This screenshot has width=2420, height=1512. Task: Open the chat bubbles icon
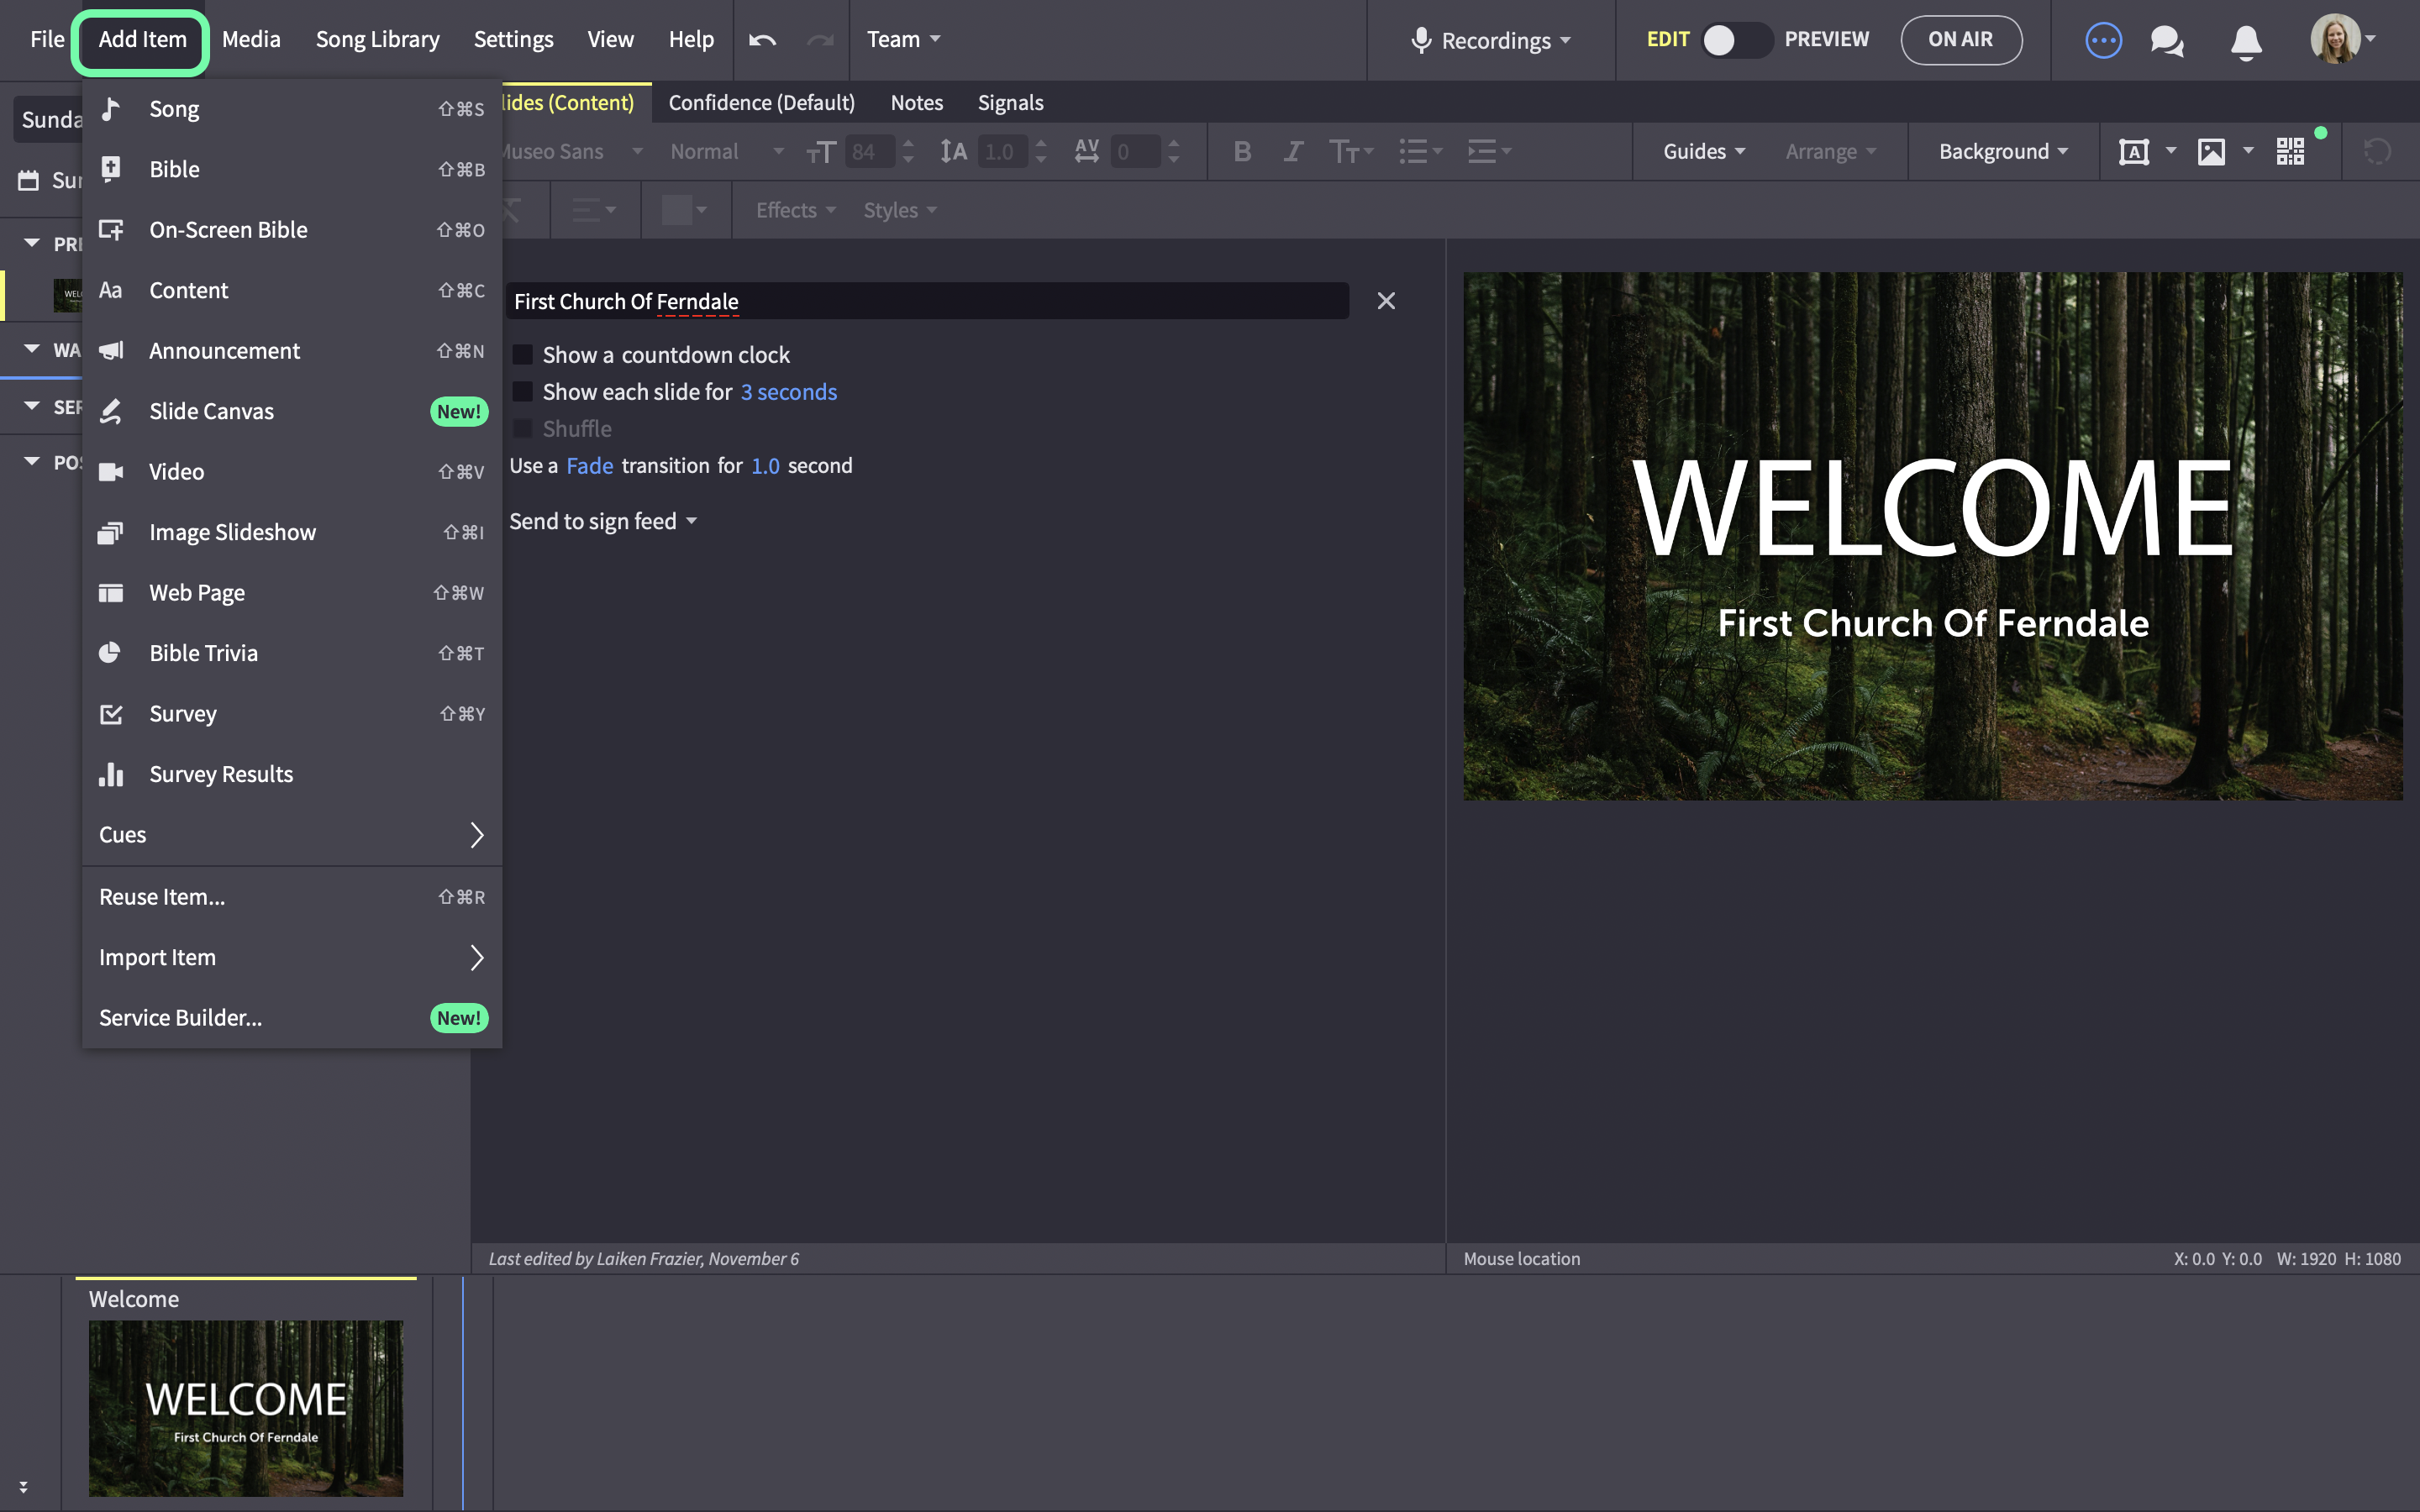coord(2167,41)
